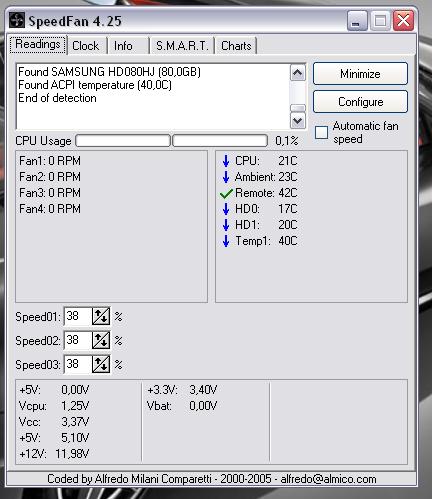Click the 'Found SAMSUNG HD080HJ (80,0GB)' log line

tap(109, 72)
